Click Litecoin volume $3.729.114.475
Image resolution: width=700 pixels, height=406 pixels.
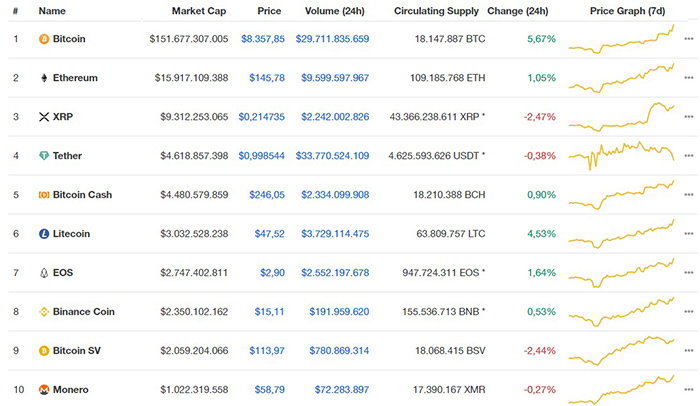tap(335, 234)
